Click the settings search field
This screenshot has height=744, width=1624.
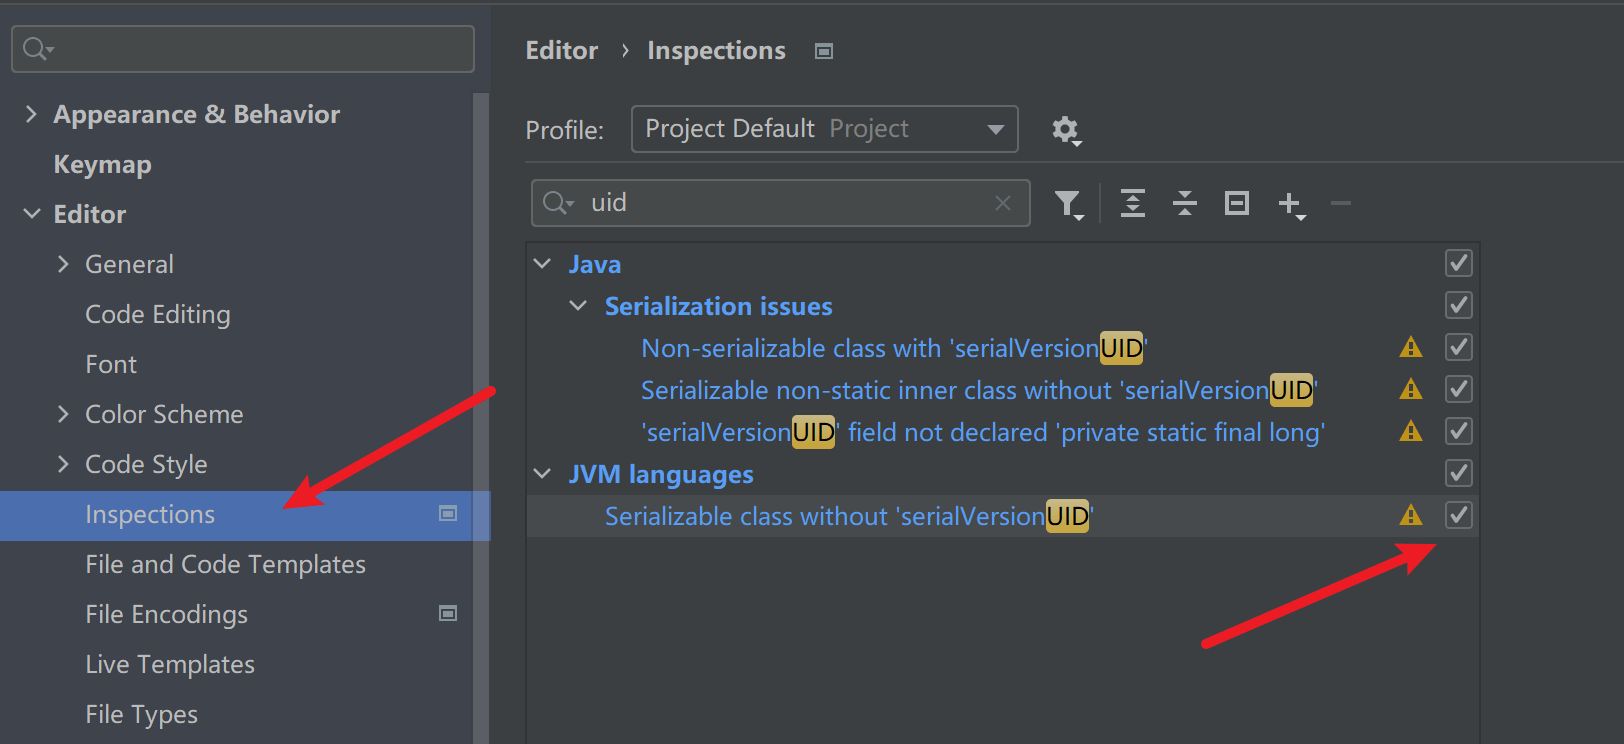click(x=243, y=49)
